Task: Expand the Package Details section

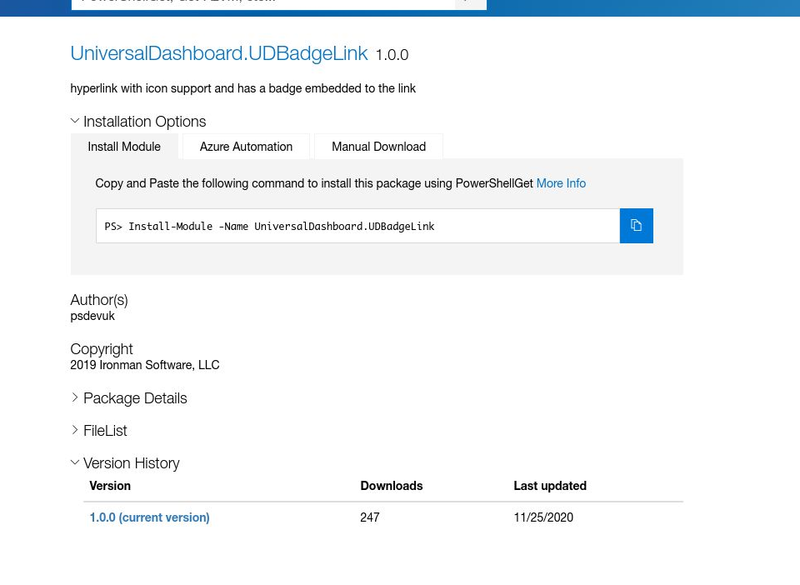Action: [129, 398]
